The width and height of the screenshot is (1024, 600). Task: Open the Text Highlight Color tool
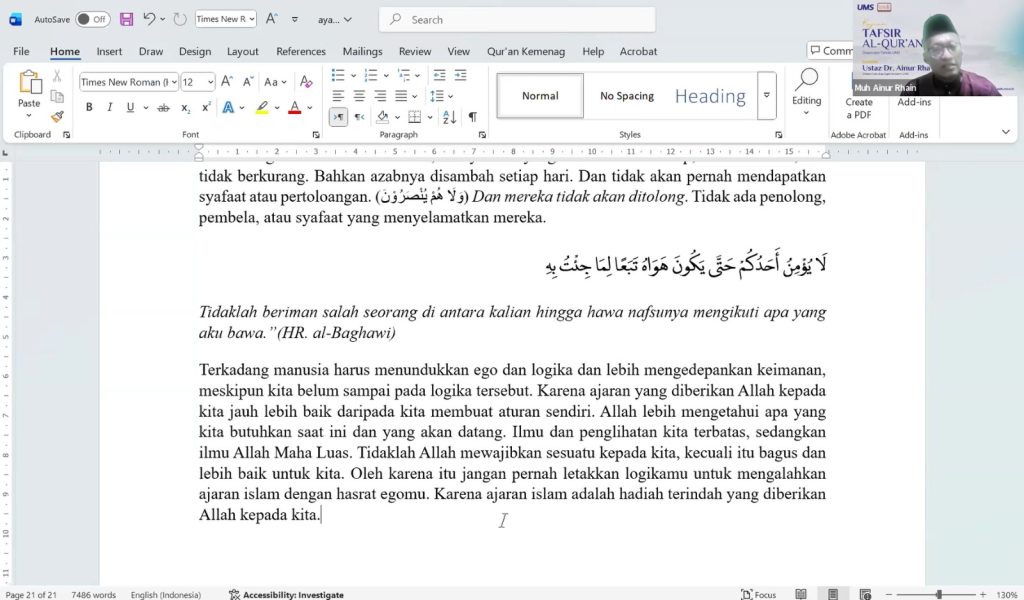pos(262,107)
